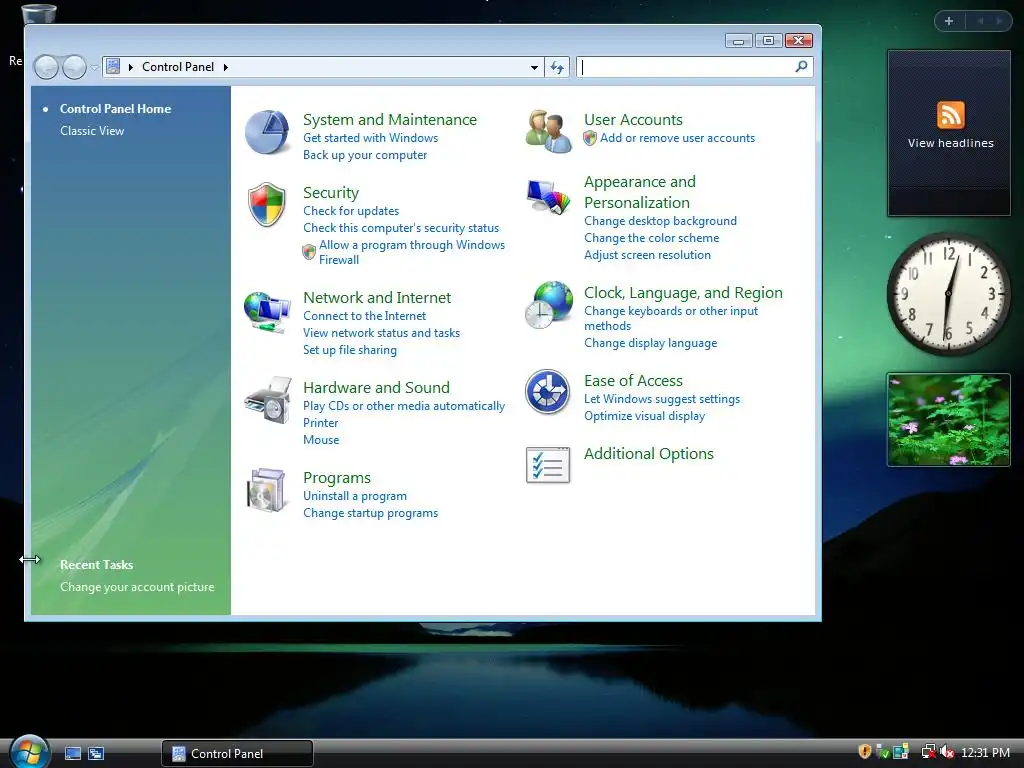
Task: Click Change the color scheme link
Action: pos(651,238)
